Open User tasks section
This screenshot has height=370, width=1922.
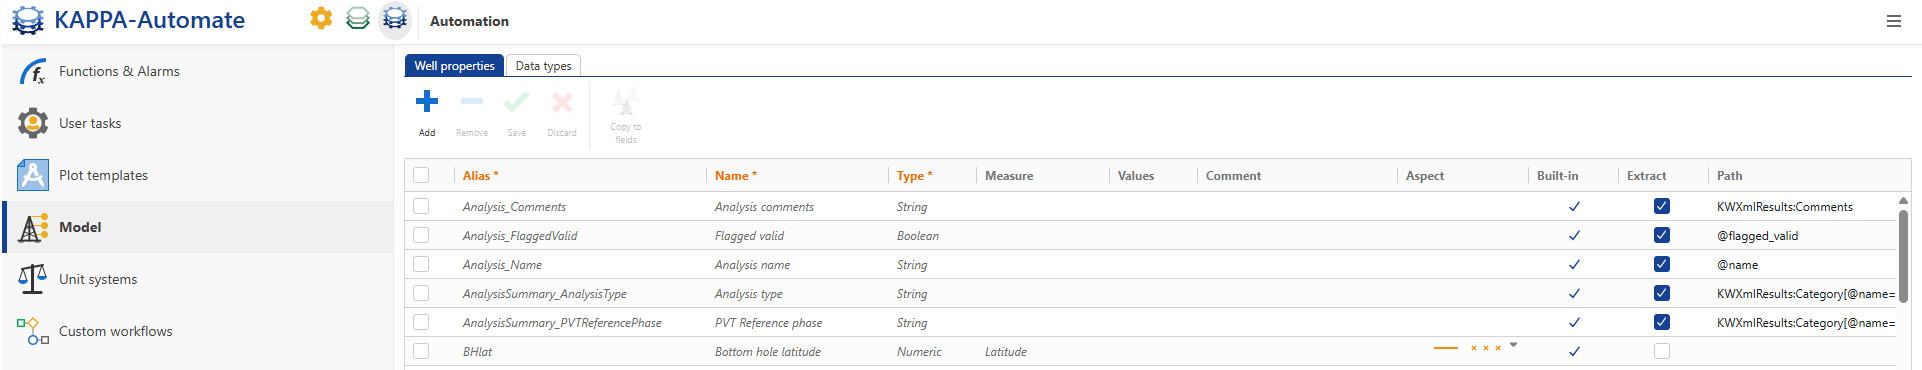(x=198, y=123)
